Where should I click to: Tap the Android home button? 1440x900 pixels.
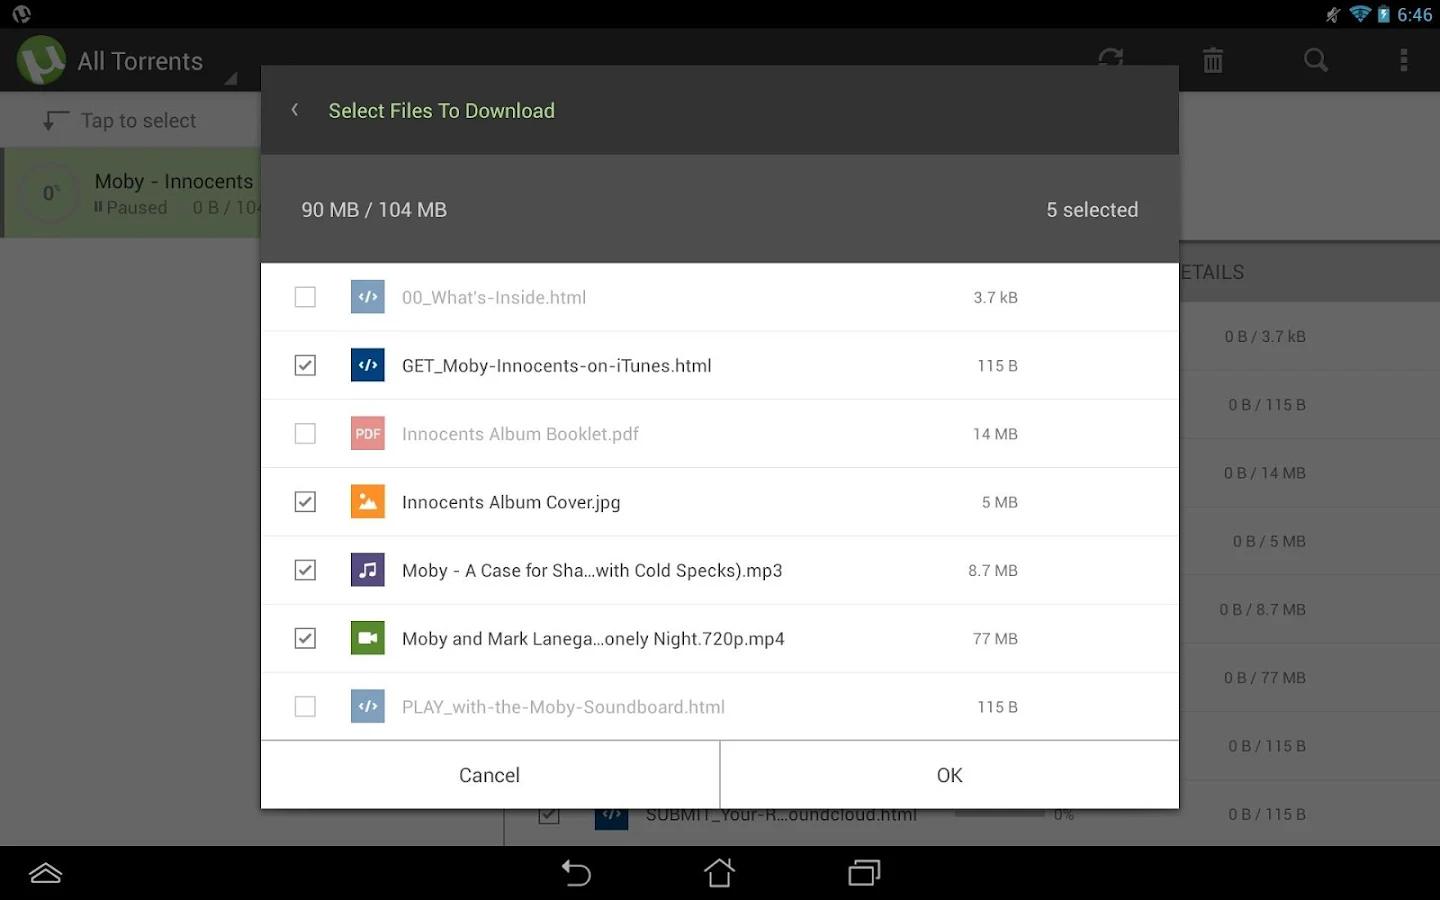[719, 872]
